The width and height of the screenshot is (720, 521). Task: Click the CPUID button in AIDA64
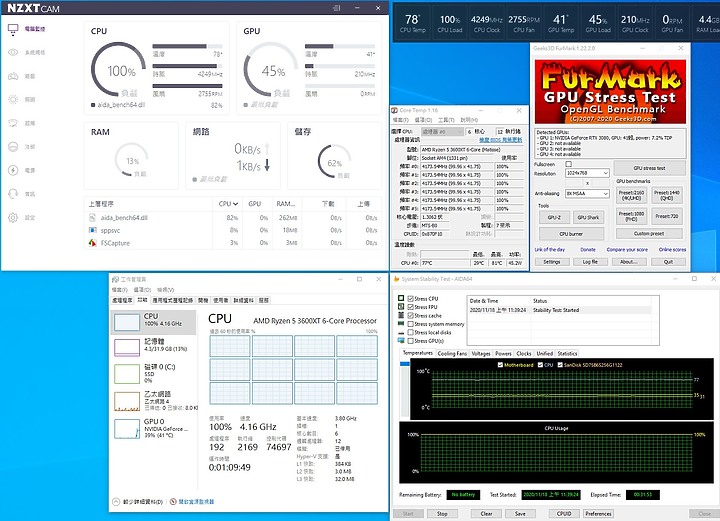tap(563, 514)
